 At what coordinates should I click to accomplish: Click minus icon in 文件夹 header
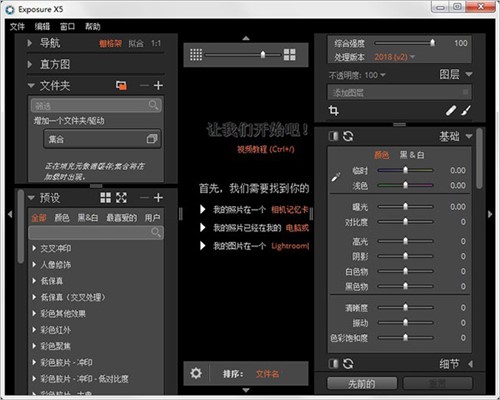tap(144, 86)
